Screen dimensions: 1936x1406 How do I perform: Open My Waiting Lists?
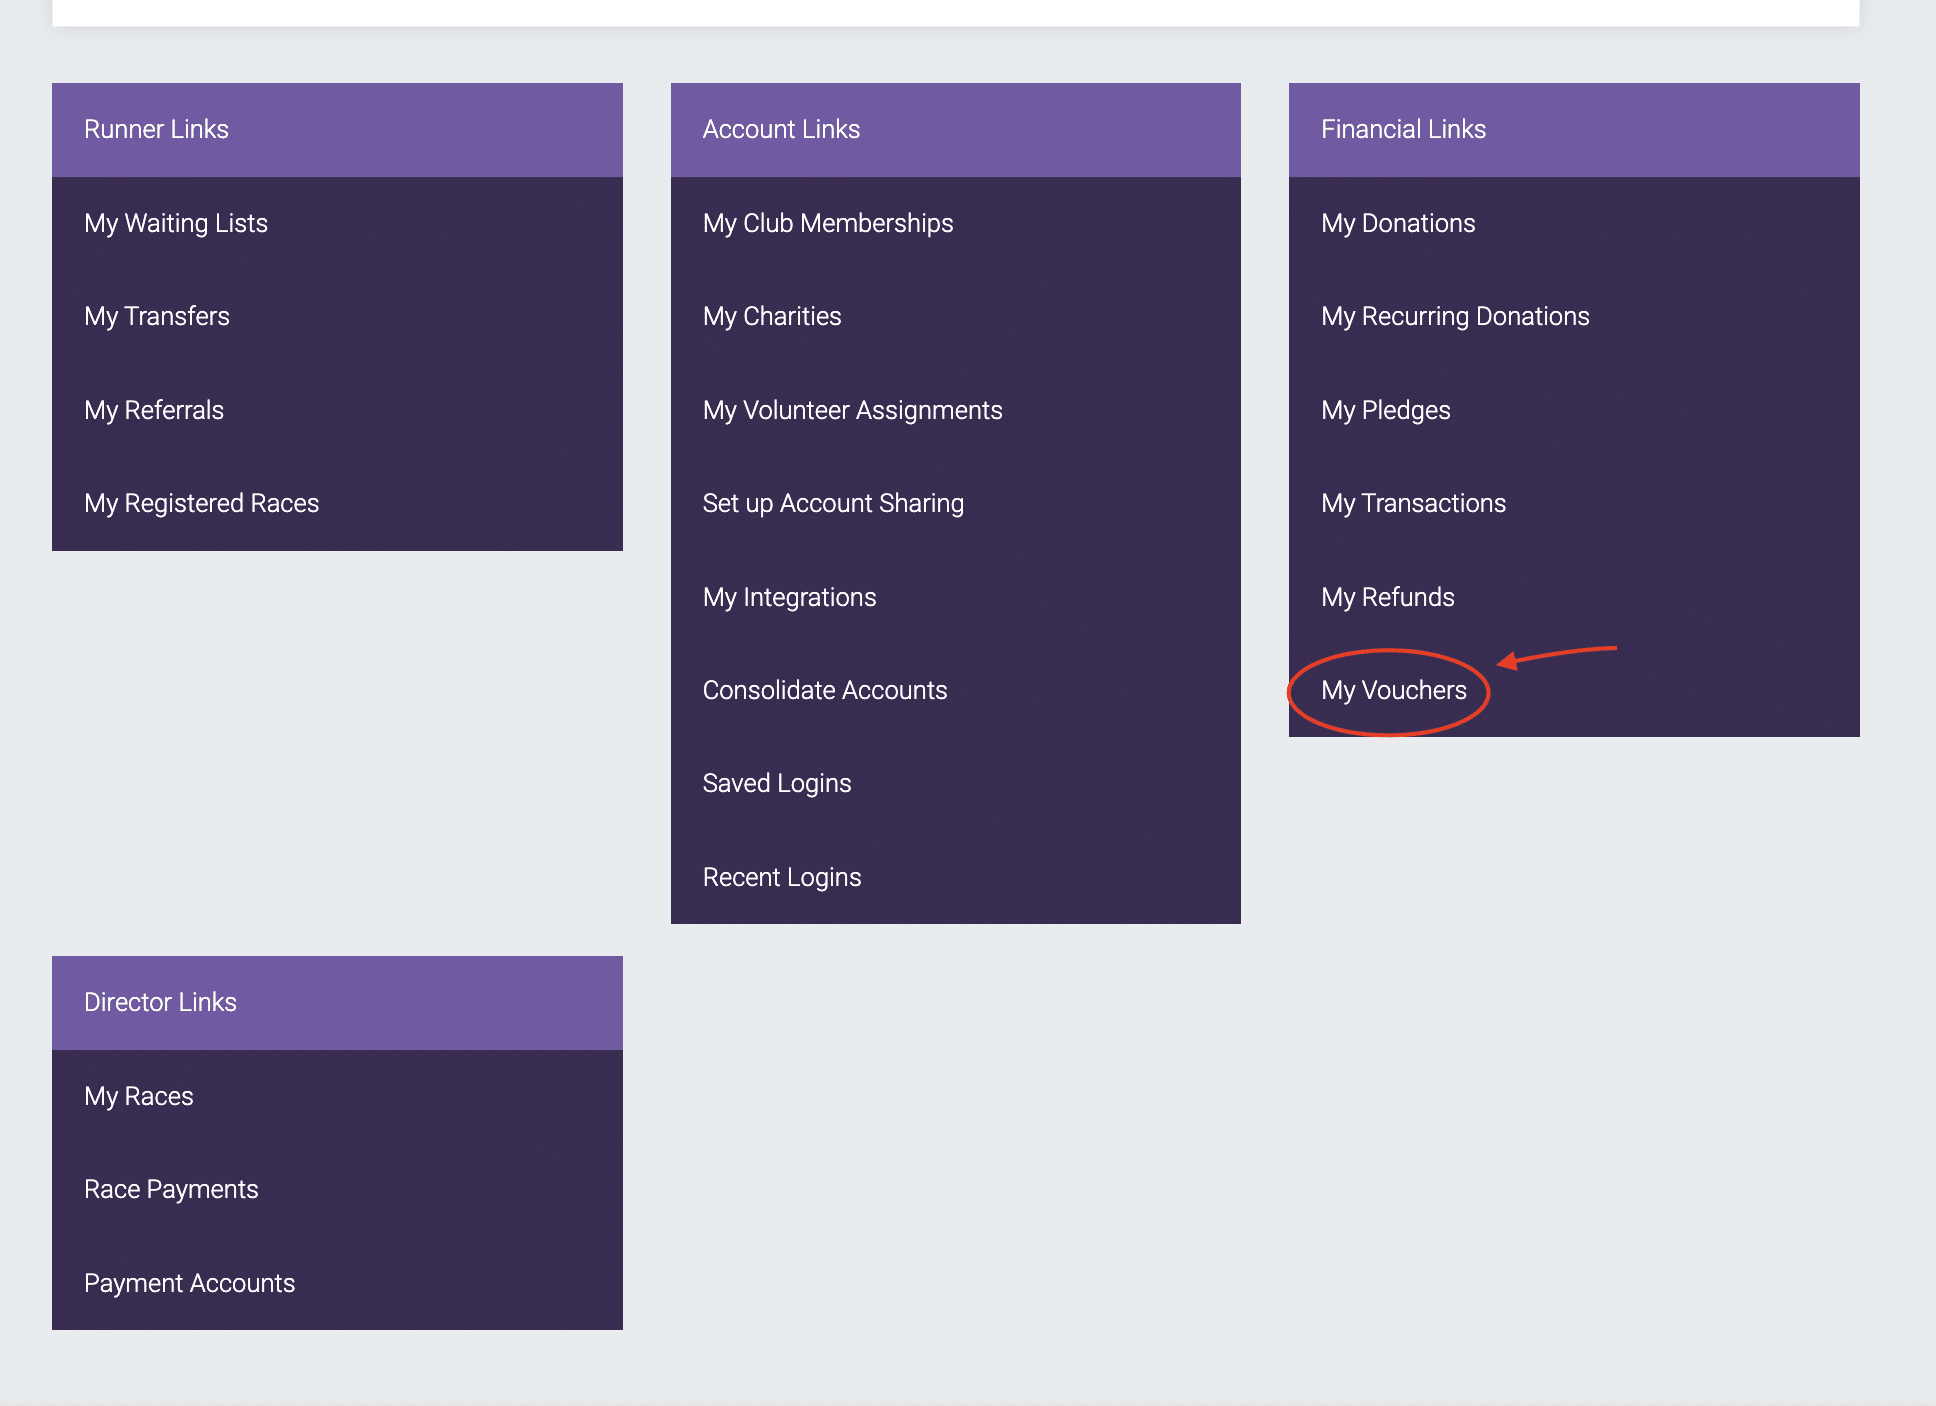point(175,223)
